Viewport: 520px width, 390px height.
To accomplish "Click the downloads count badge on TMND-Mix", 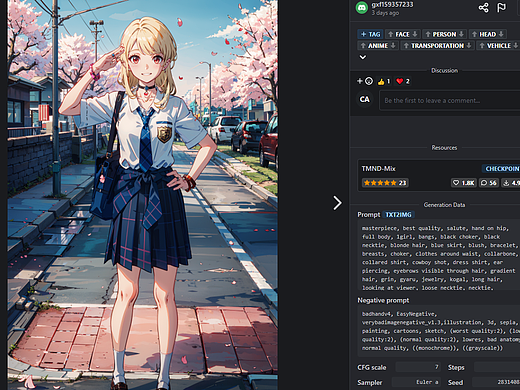I will (x=510, y=183).
